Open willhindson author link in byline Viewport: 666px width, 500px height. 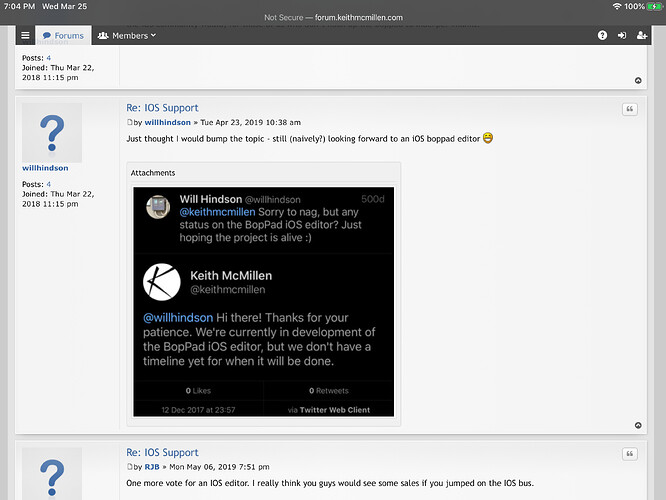(x=167, y=122)
